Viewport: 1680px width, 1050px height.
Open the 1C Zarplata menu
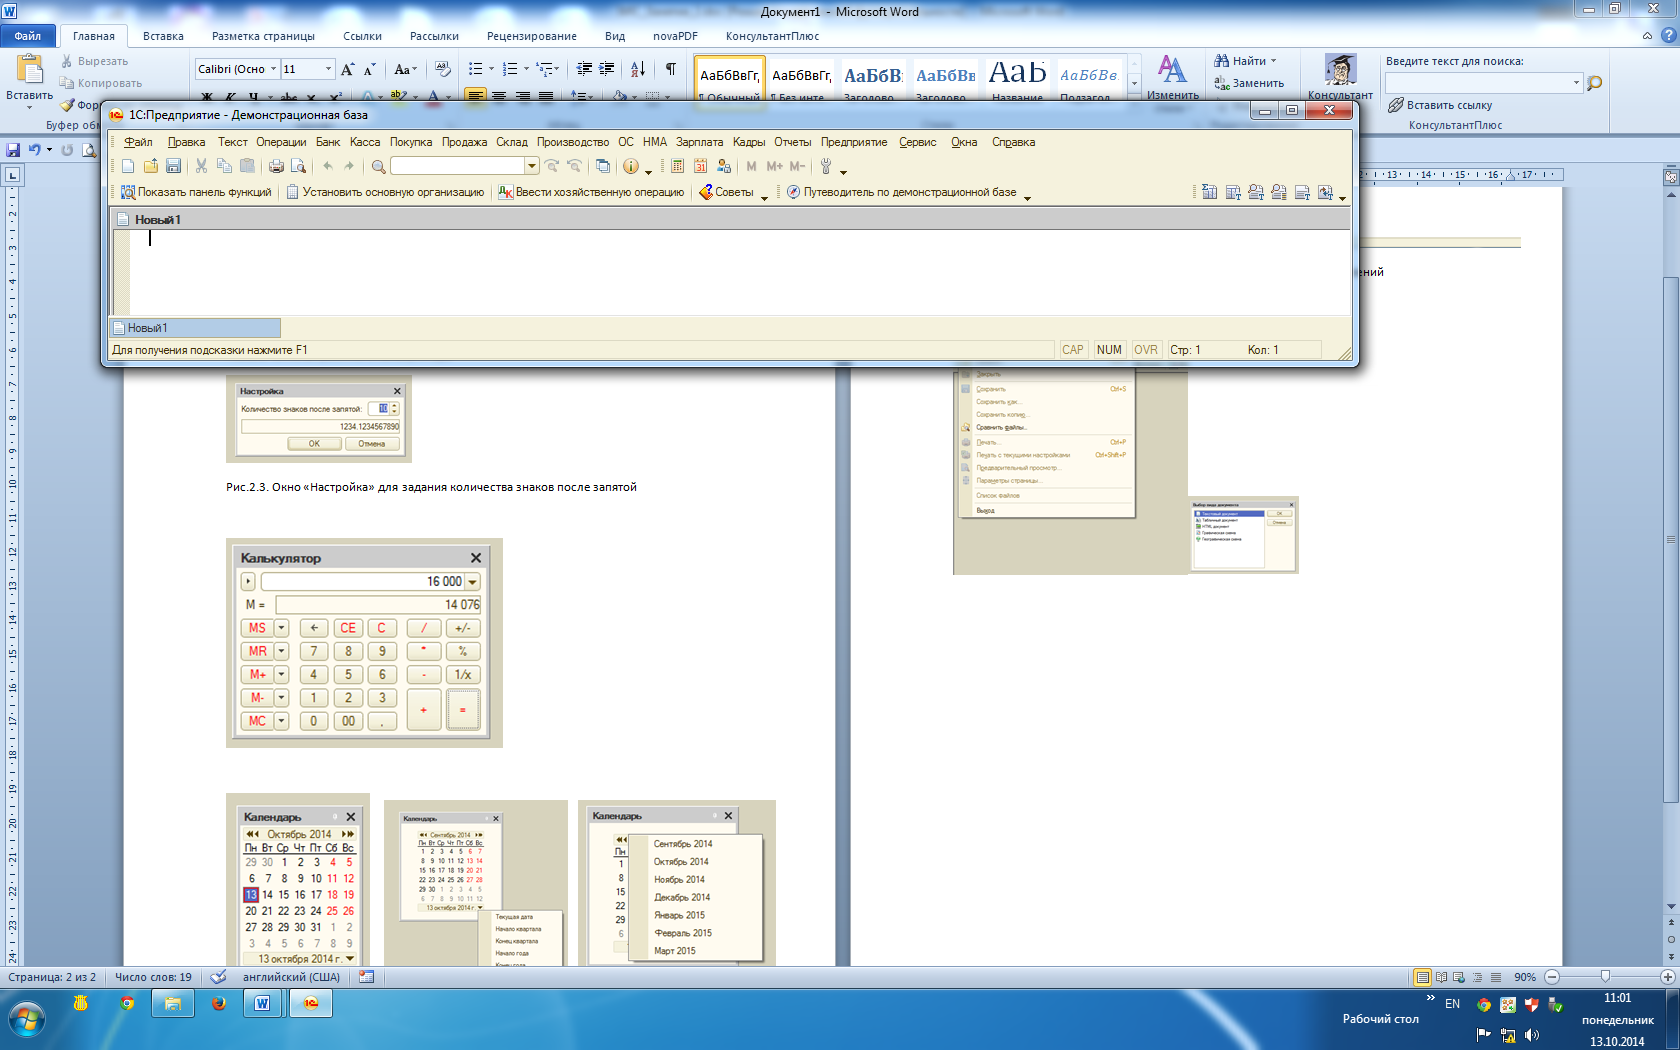699,142
